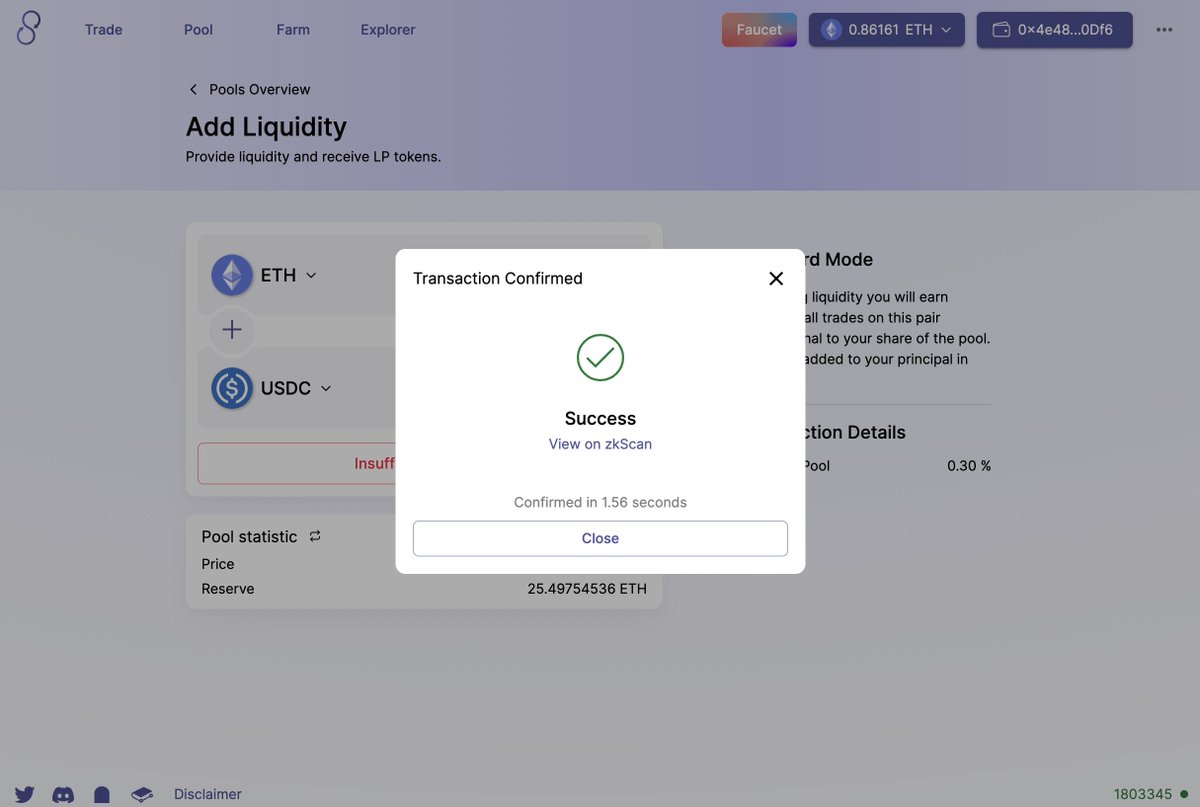Click the graduation cap icon in the footer
The image size is (1200, 807).
(x=142, y=795)
